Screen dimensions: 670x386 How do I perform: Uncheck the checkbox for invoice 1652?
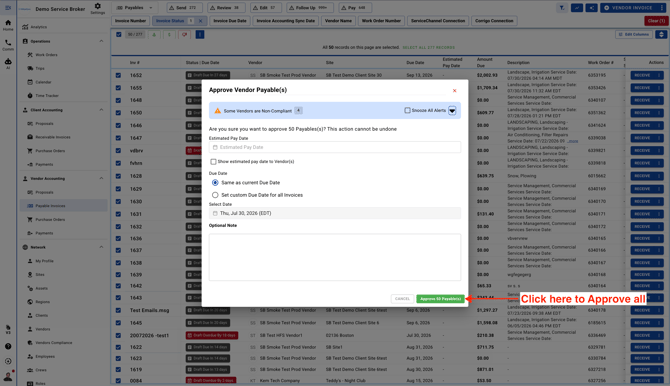click(x=118, y=75)
